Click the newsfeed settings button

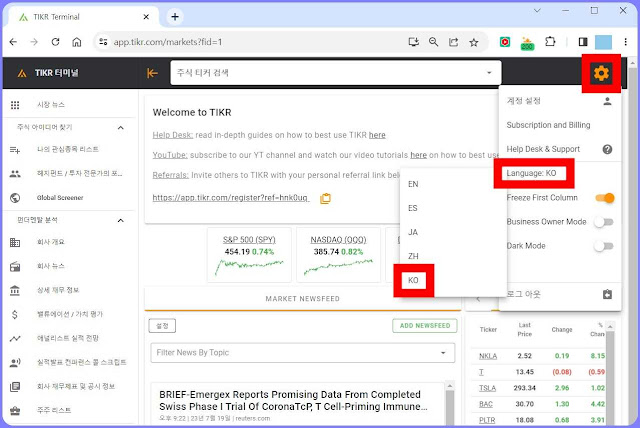click(162, 326)
